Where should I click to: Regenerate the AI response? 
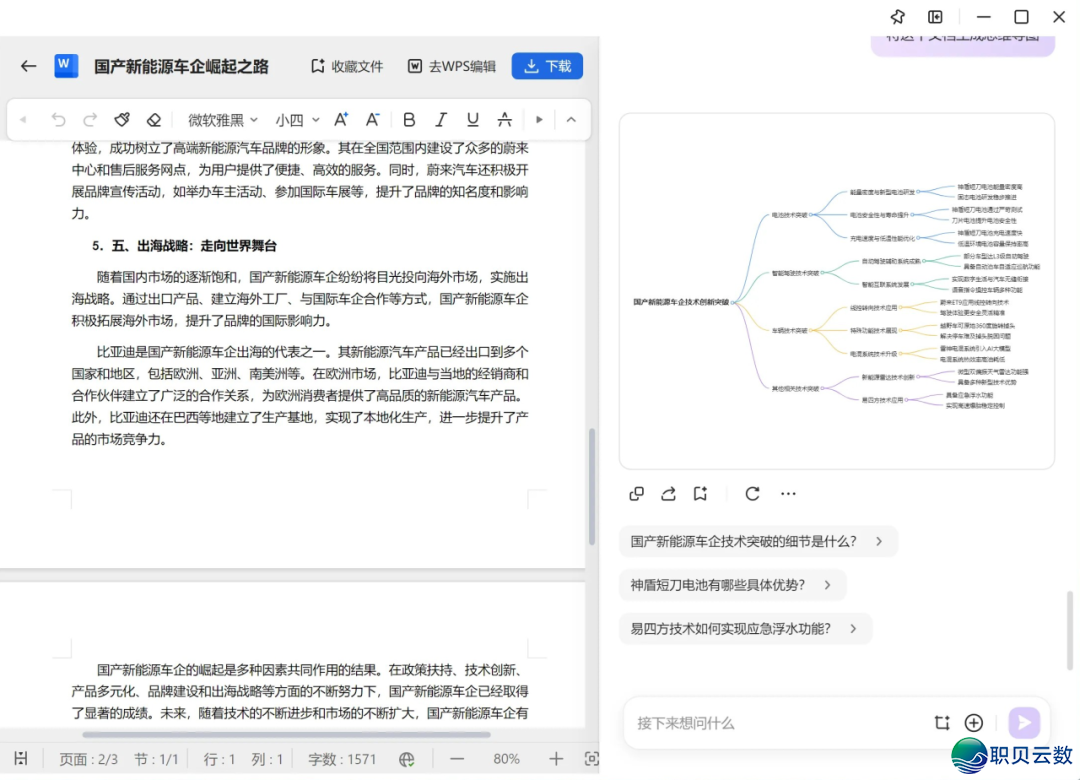[753, 494]
